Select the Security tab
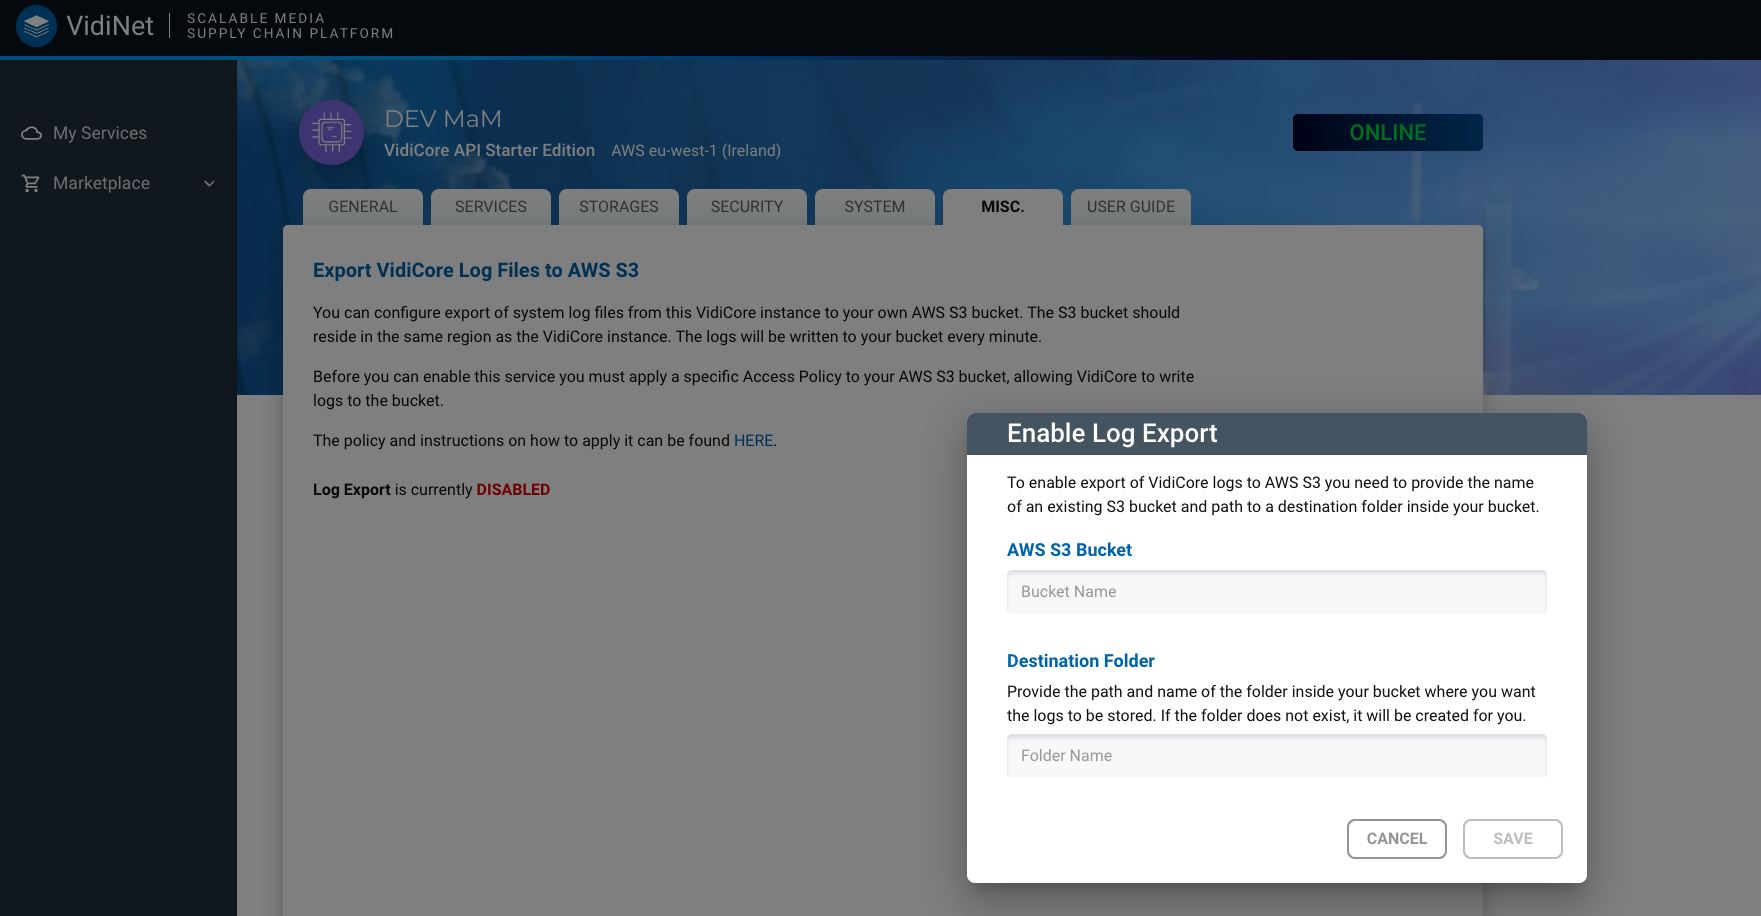1761x916 pixels. pyautogui.click(x=747, y=207)
